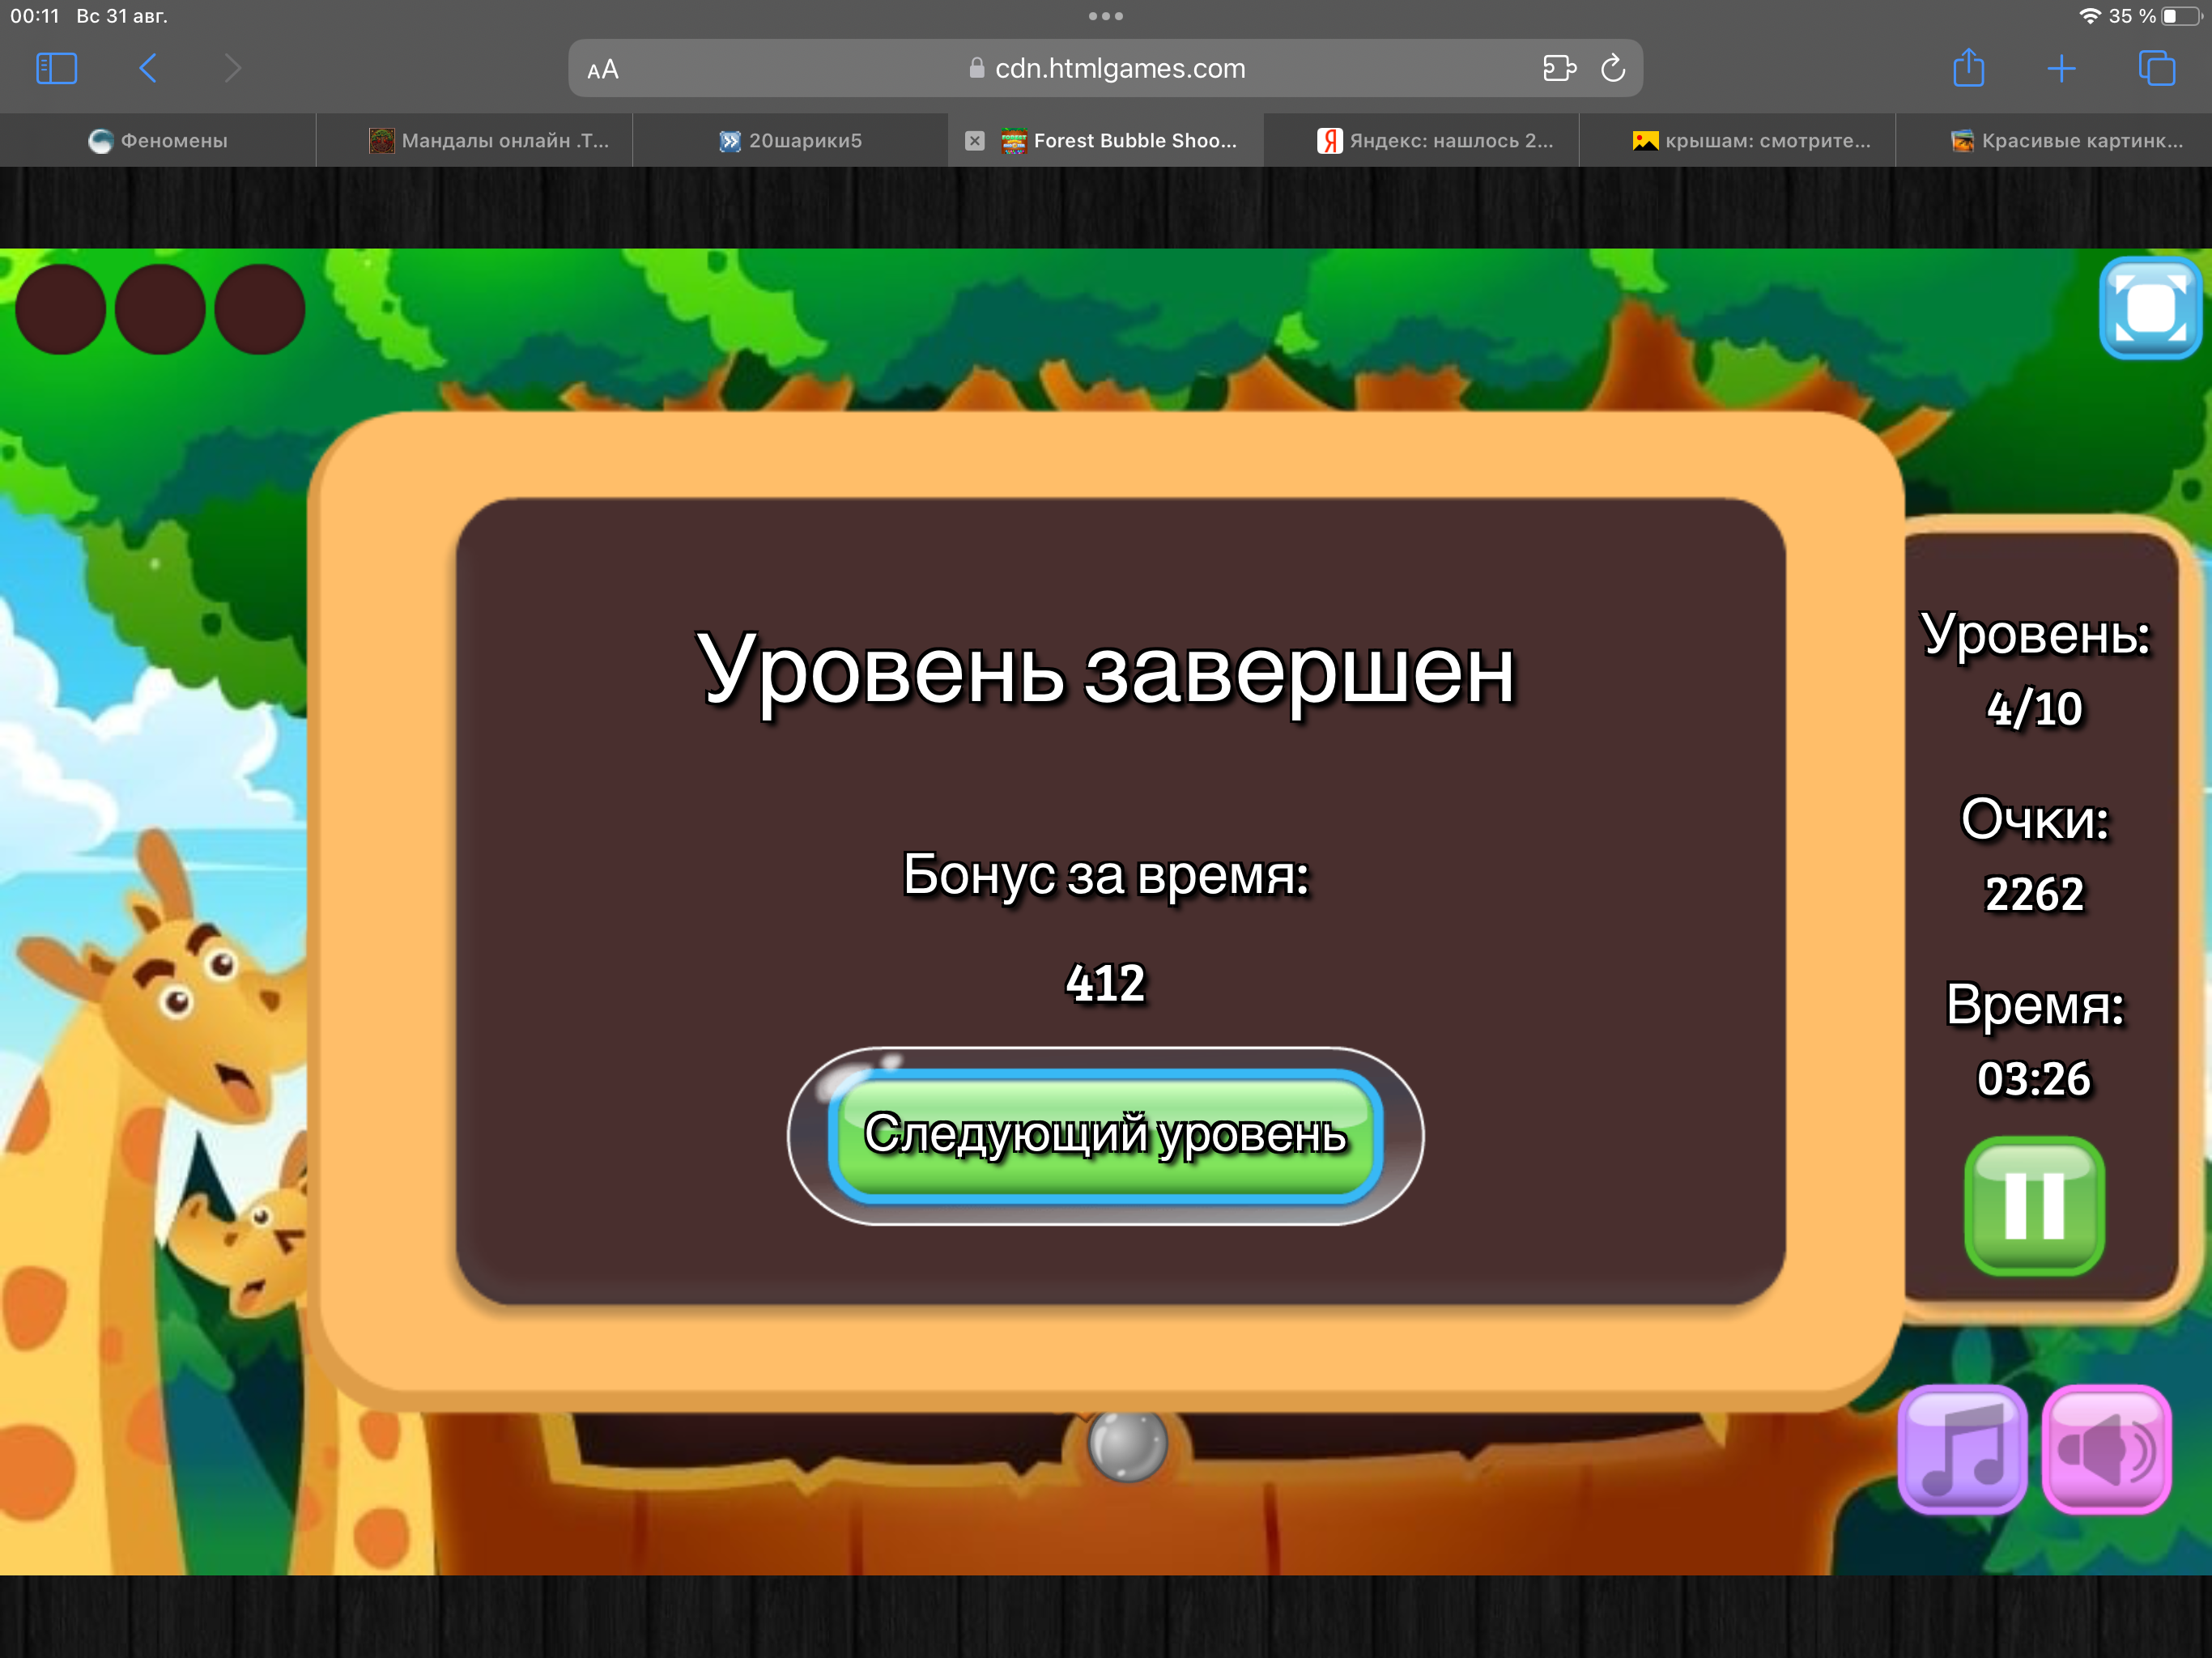Open Safari sidebar panel icon
Screen dimensions: 2212x1658
pyautogui.click(x=56, y=68)
